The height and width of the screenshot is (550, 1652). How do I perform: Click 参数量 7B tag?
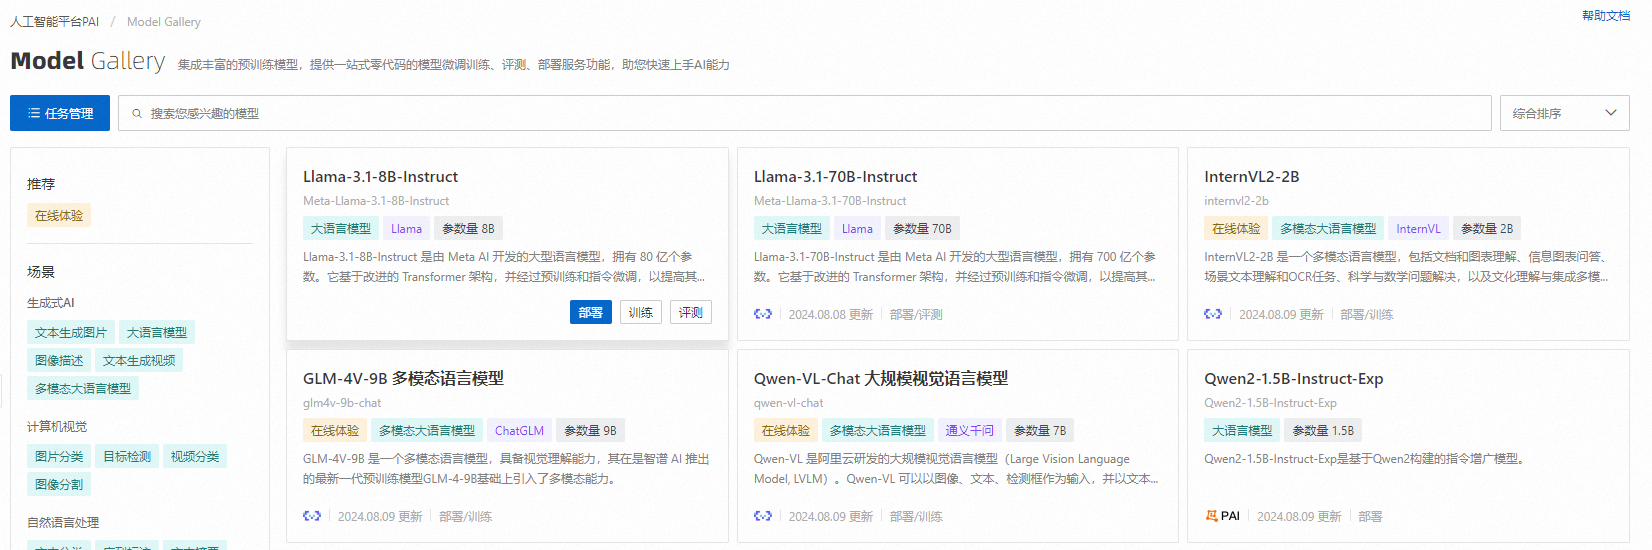pyautogui.click(x=1040, y=431)
